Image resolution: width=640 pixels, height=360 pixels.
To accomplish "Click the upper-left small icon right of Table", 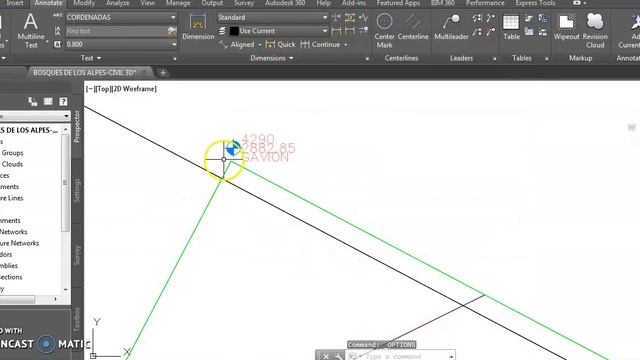I will tap(529, 18).
